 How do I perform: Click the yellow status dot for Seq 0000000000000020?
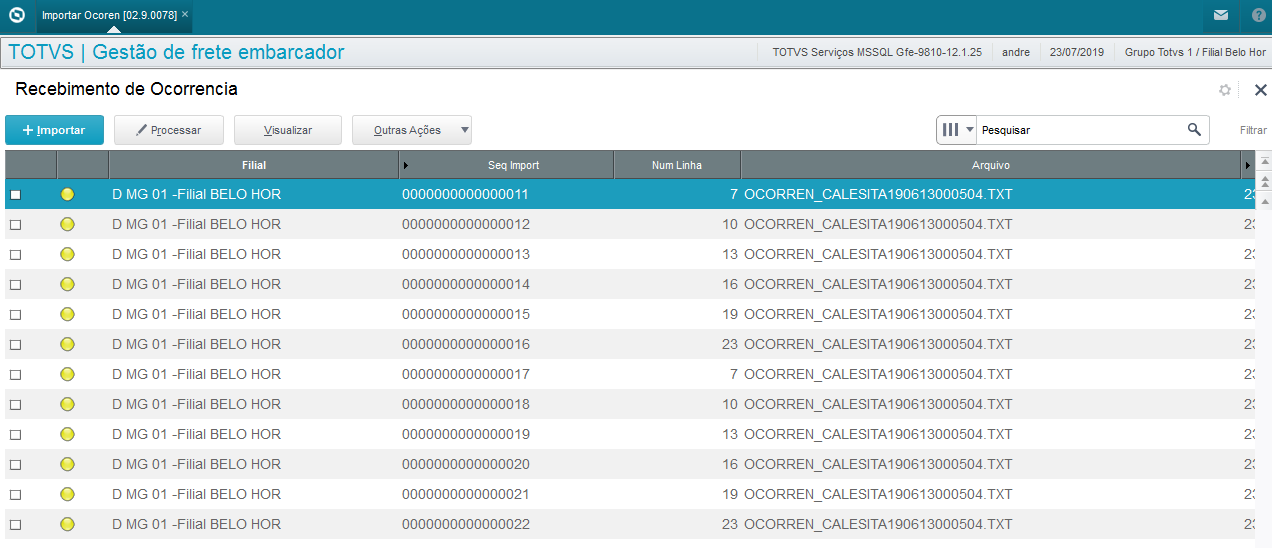coord(67,464)
